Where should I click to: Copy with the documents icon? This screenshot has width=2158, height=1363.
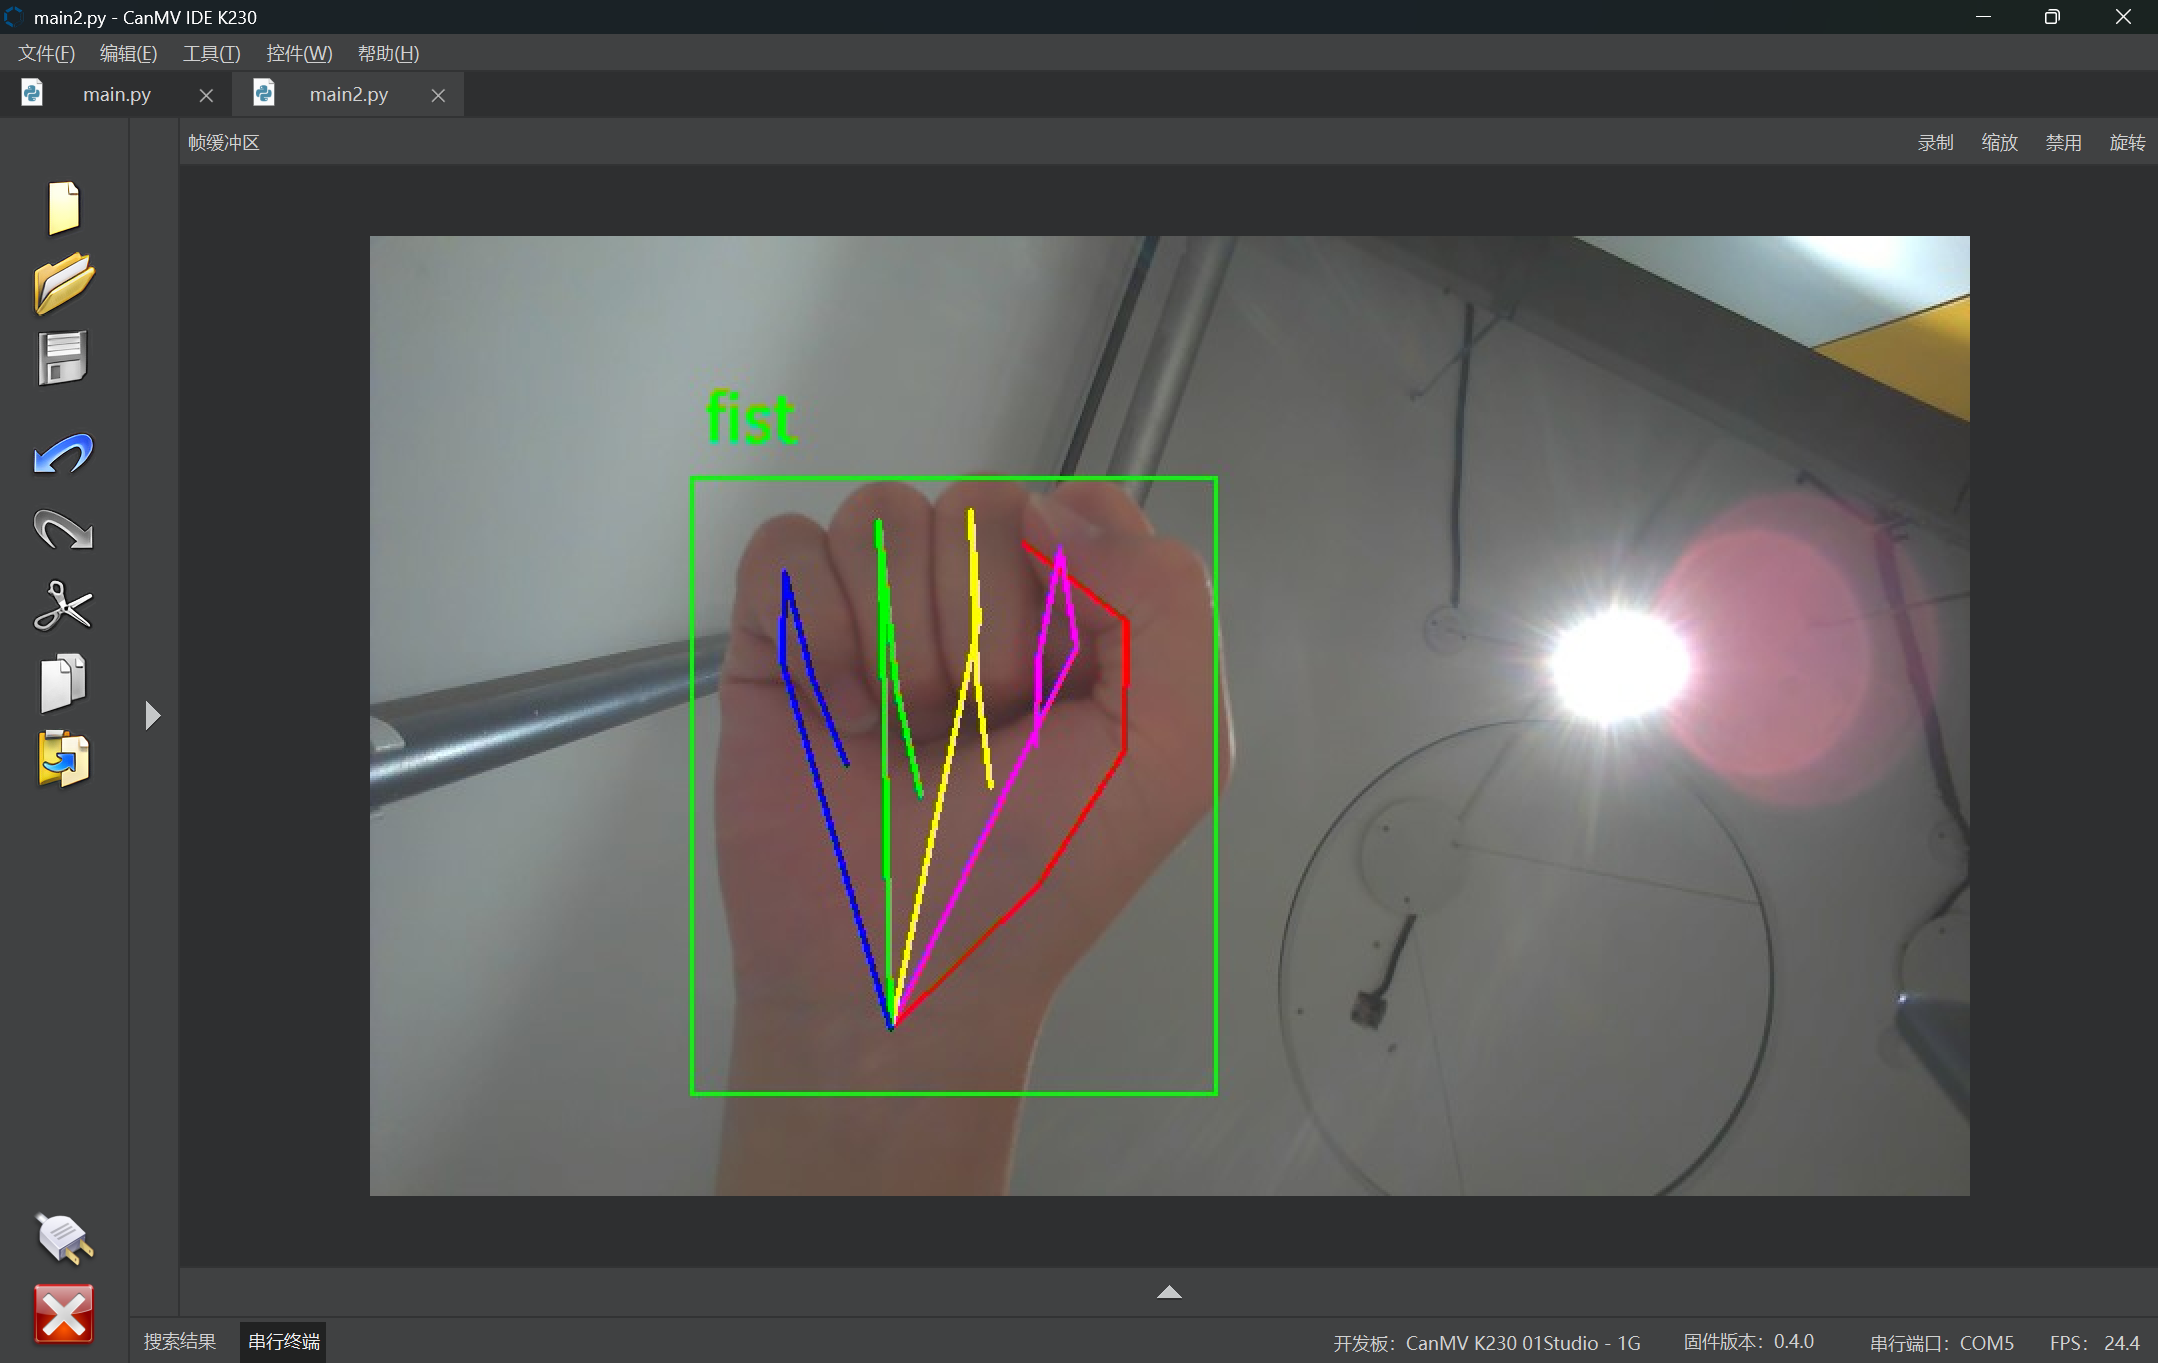(64, 683)
